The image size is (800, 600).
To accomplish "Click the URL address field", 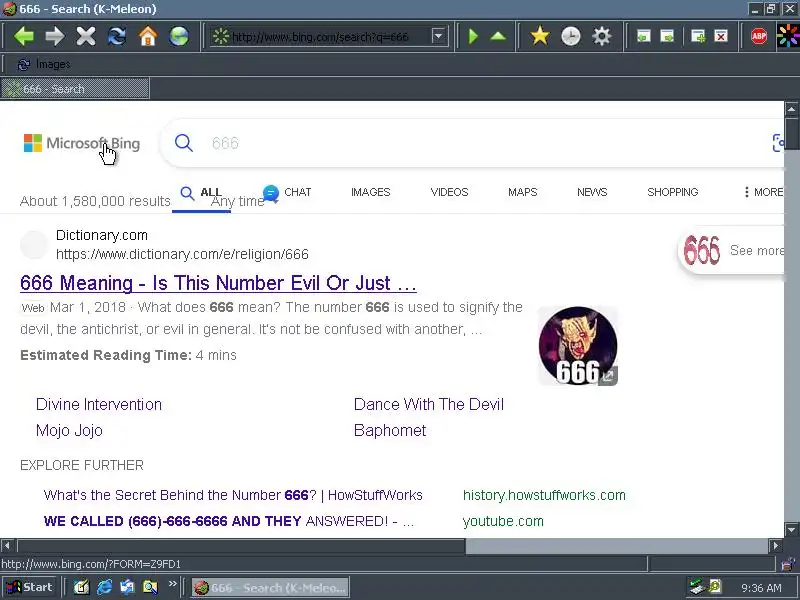I will [329, 37].
